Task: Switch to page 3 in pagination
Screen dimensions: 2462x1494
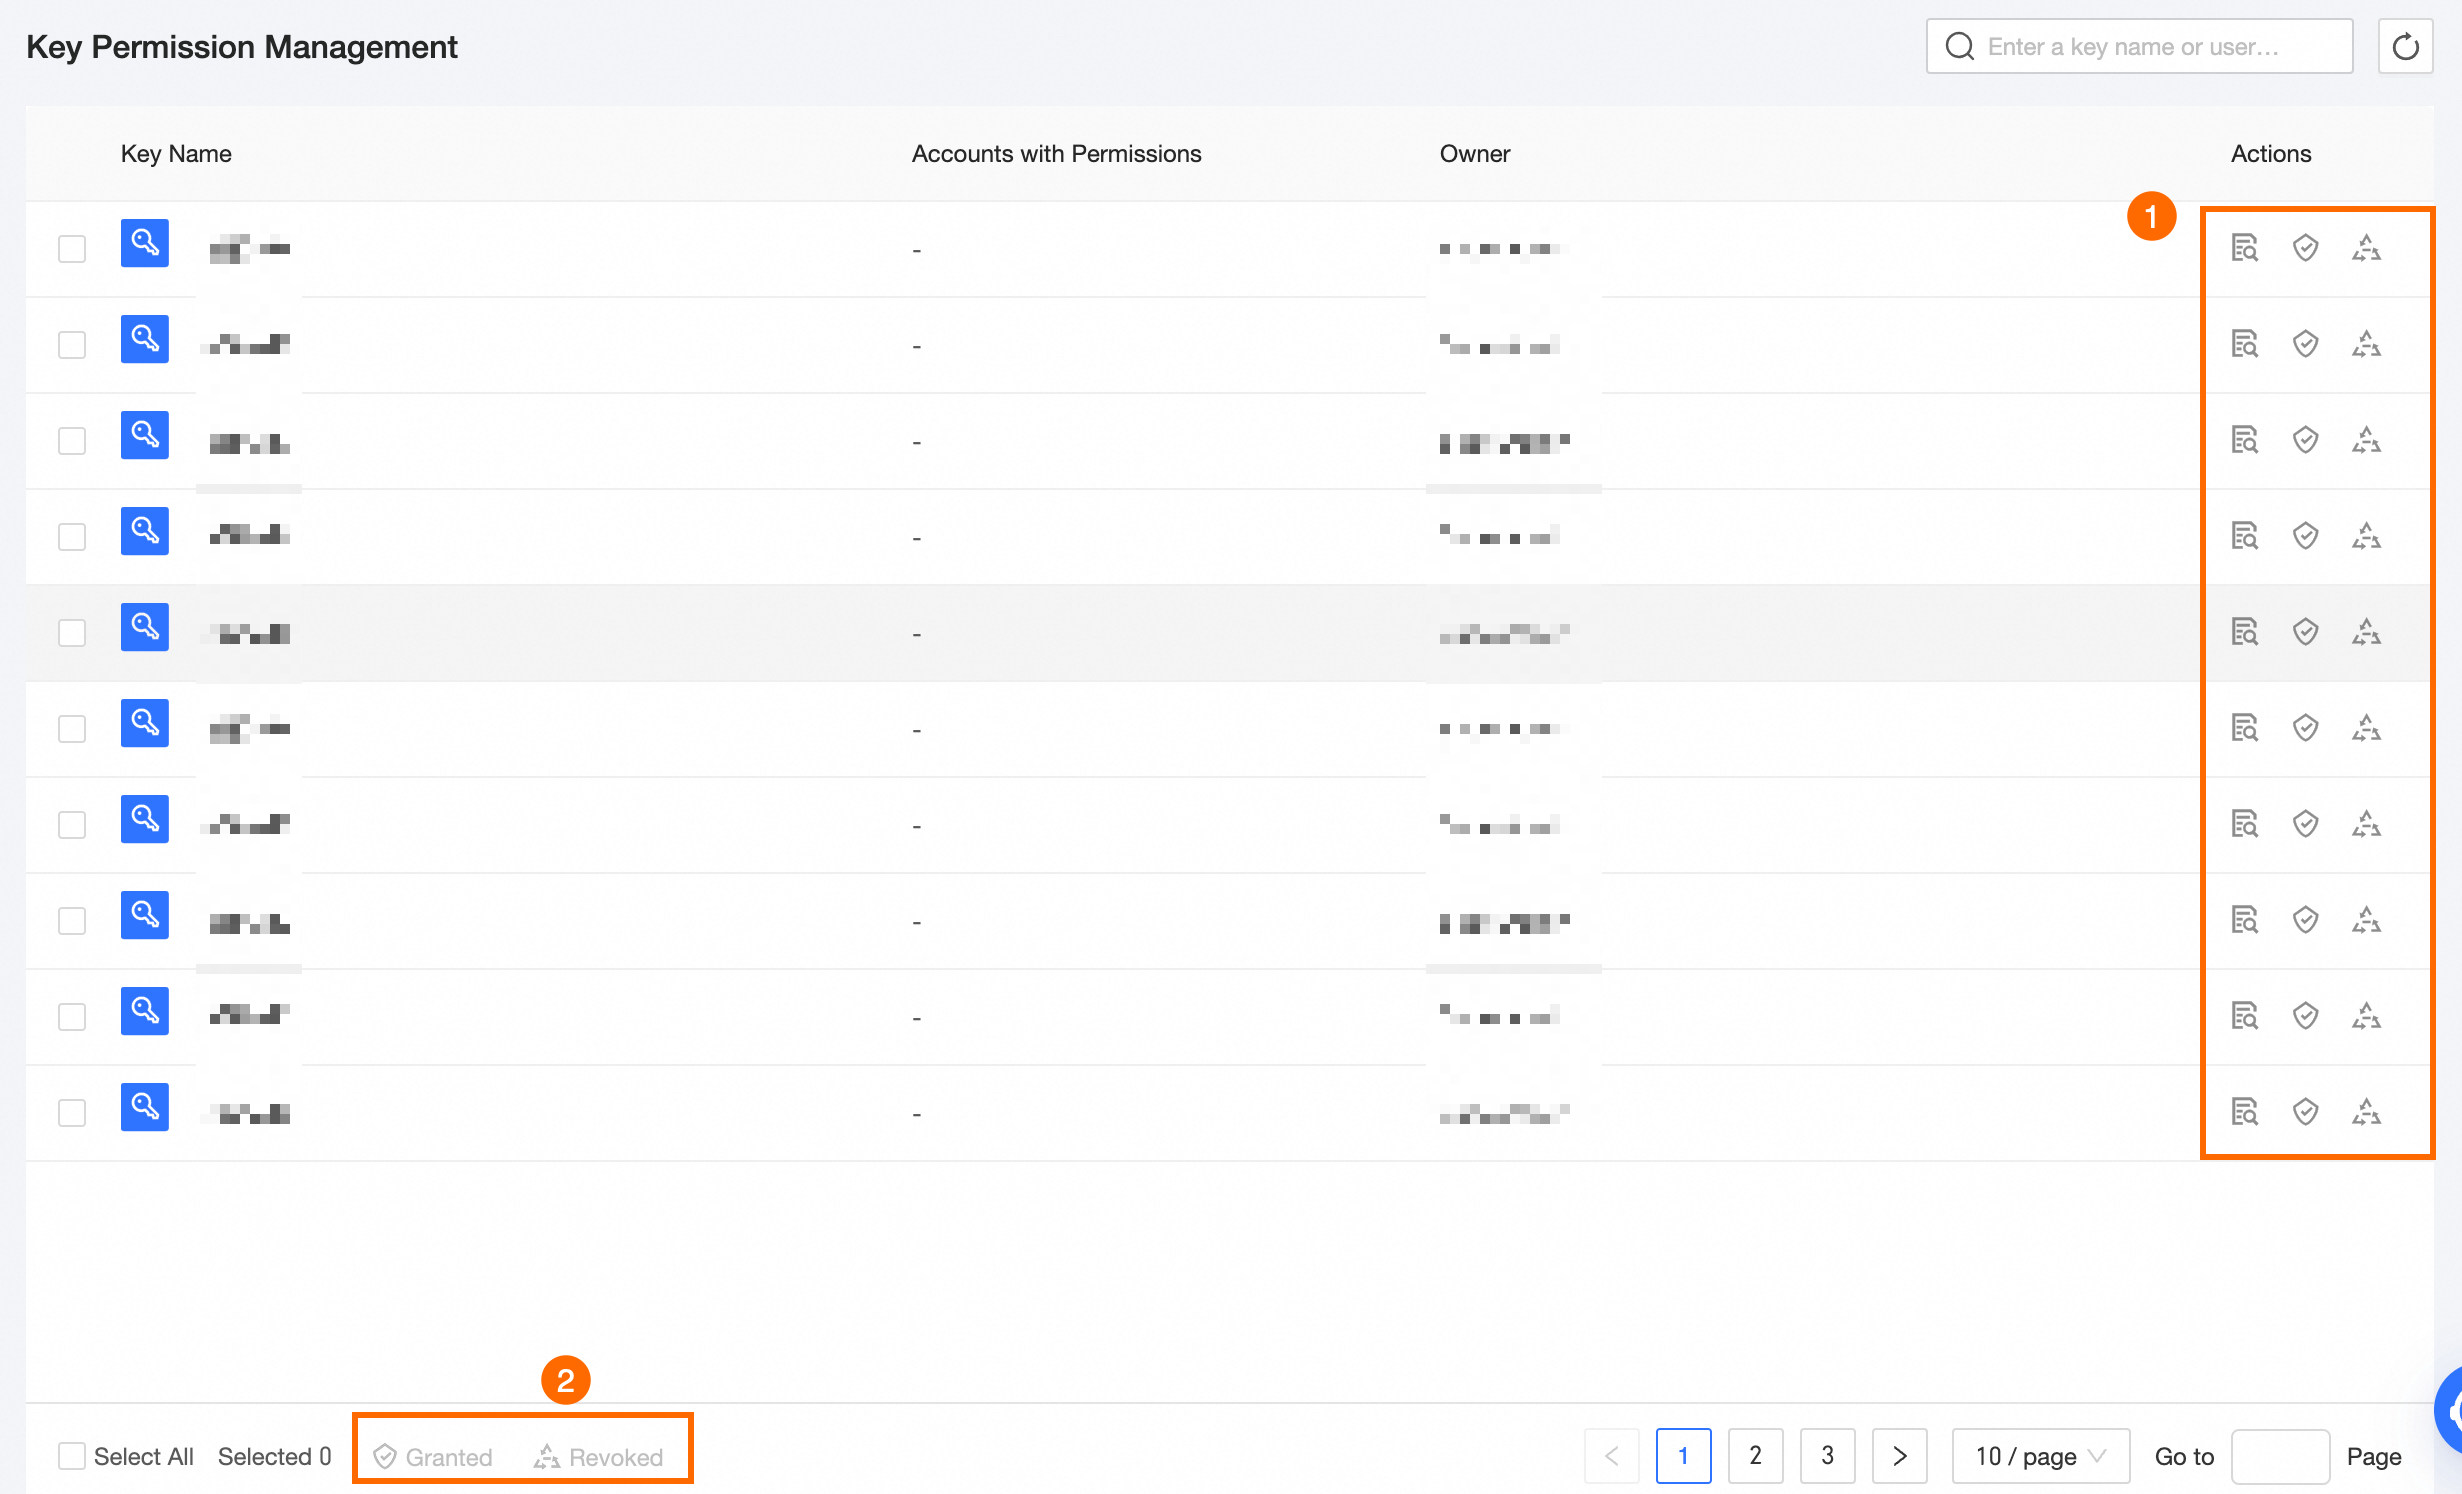Action: (1827, 1456)
